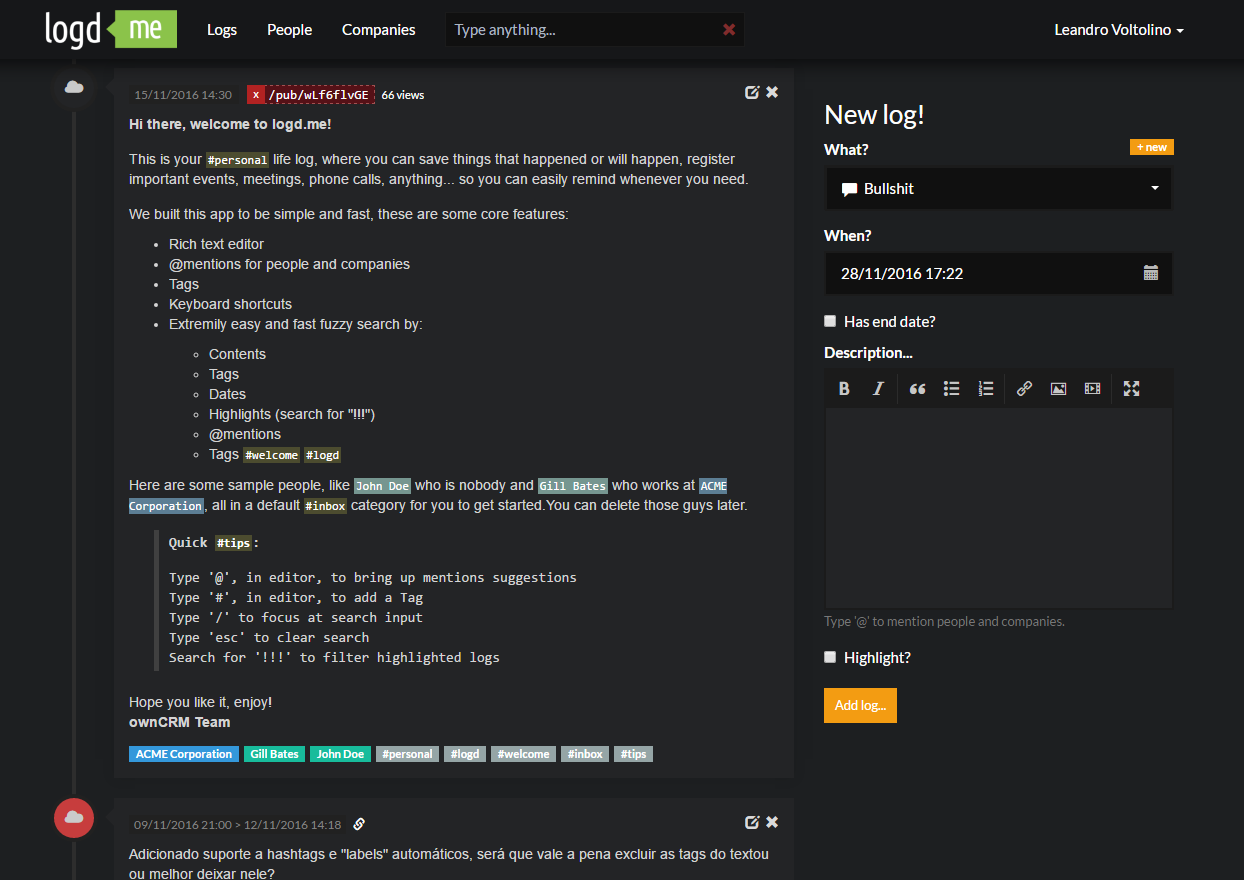Edit the 09/11/2016 log entry
This screenshot has height=880, width=1244.
(x=752, y=822)
